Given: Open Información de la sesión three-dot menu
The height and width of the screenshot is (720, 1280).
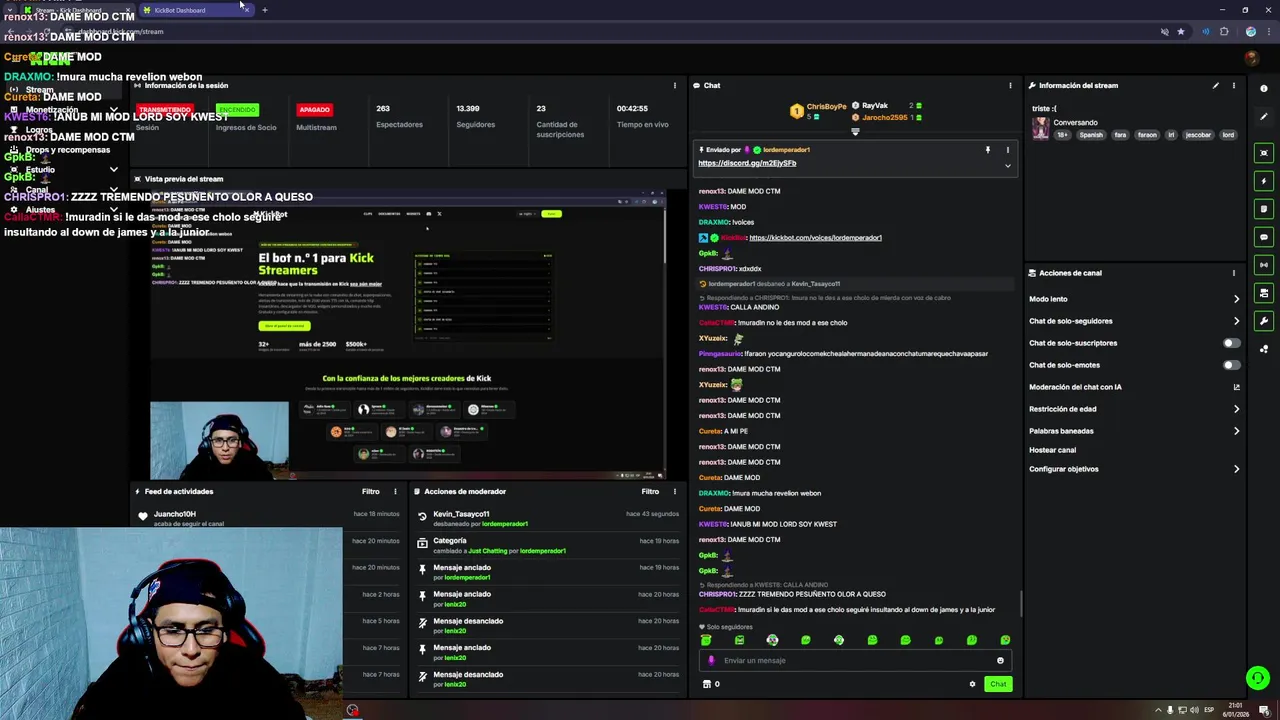Looking at the screenshot, I should pos(675,85).
